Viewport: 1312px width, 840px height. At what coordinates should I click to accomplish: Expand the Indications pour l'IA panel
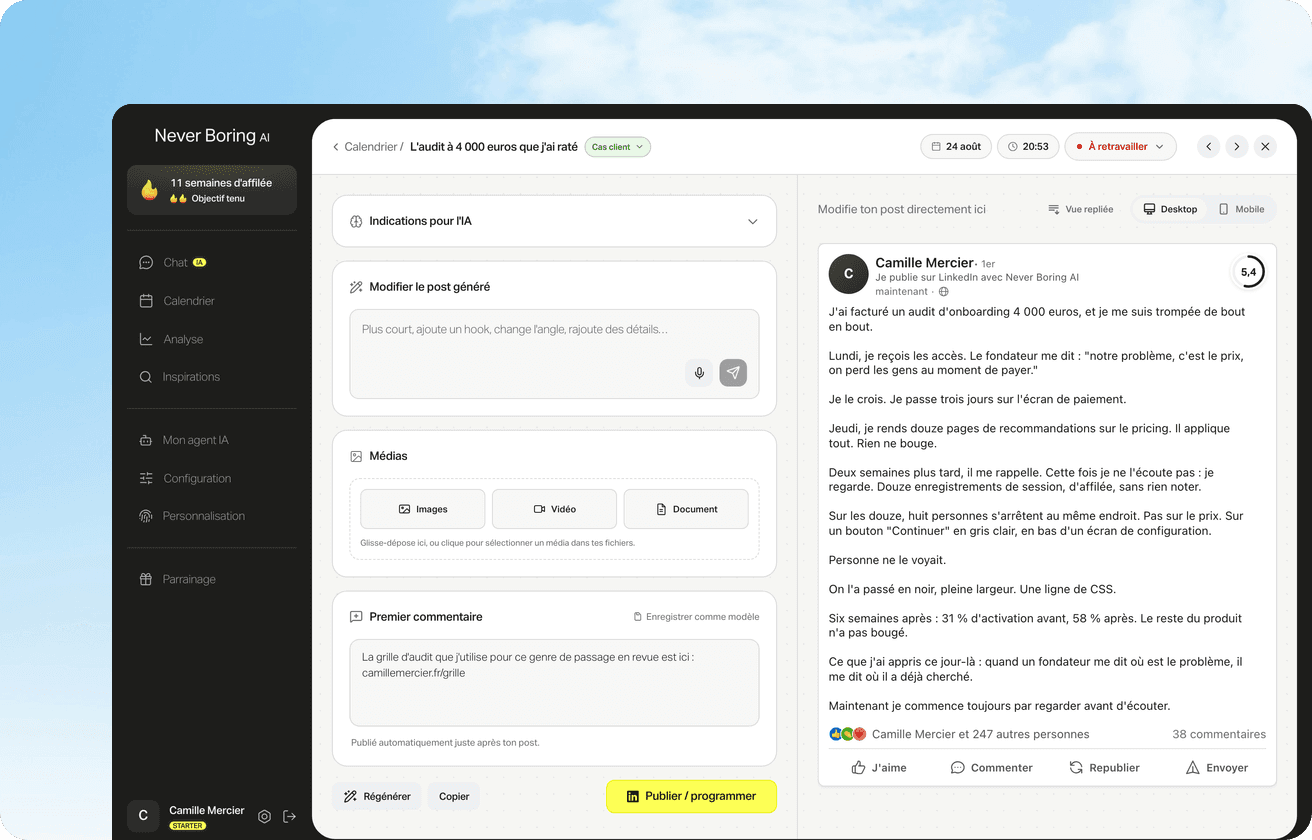click(x=554, y=221)
